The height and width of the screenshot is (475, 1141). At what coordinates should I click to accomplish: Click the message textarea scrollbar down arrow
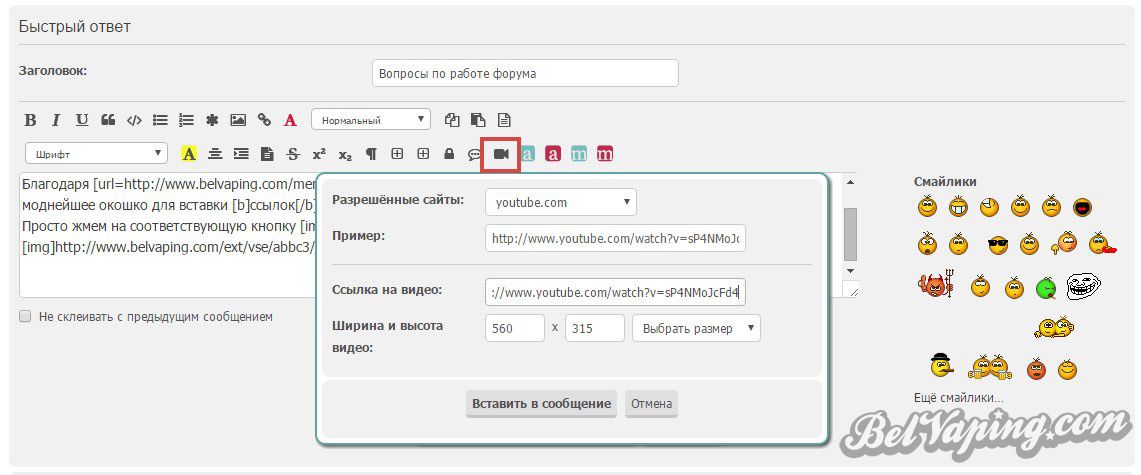coord(850,271)
